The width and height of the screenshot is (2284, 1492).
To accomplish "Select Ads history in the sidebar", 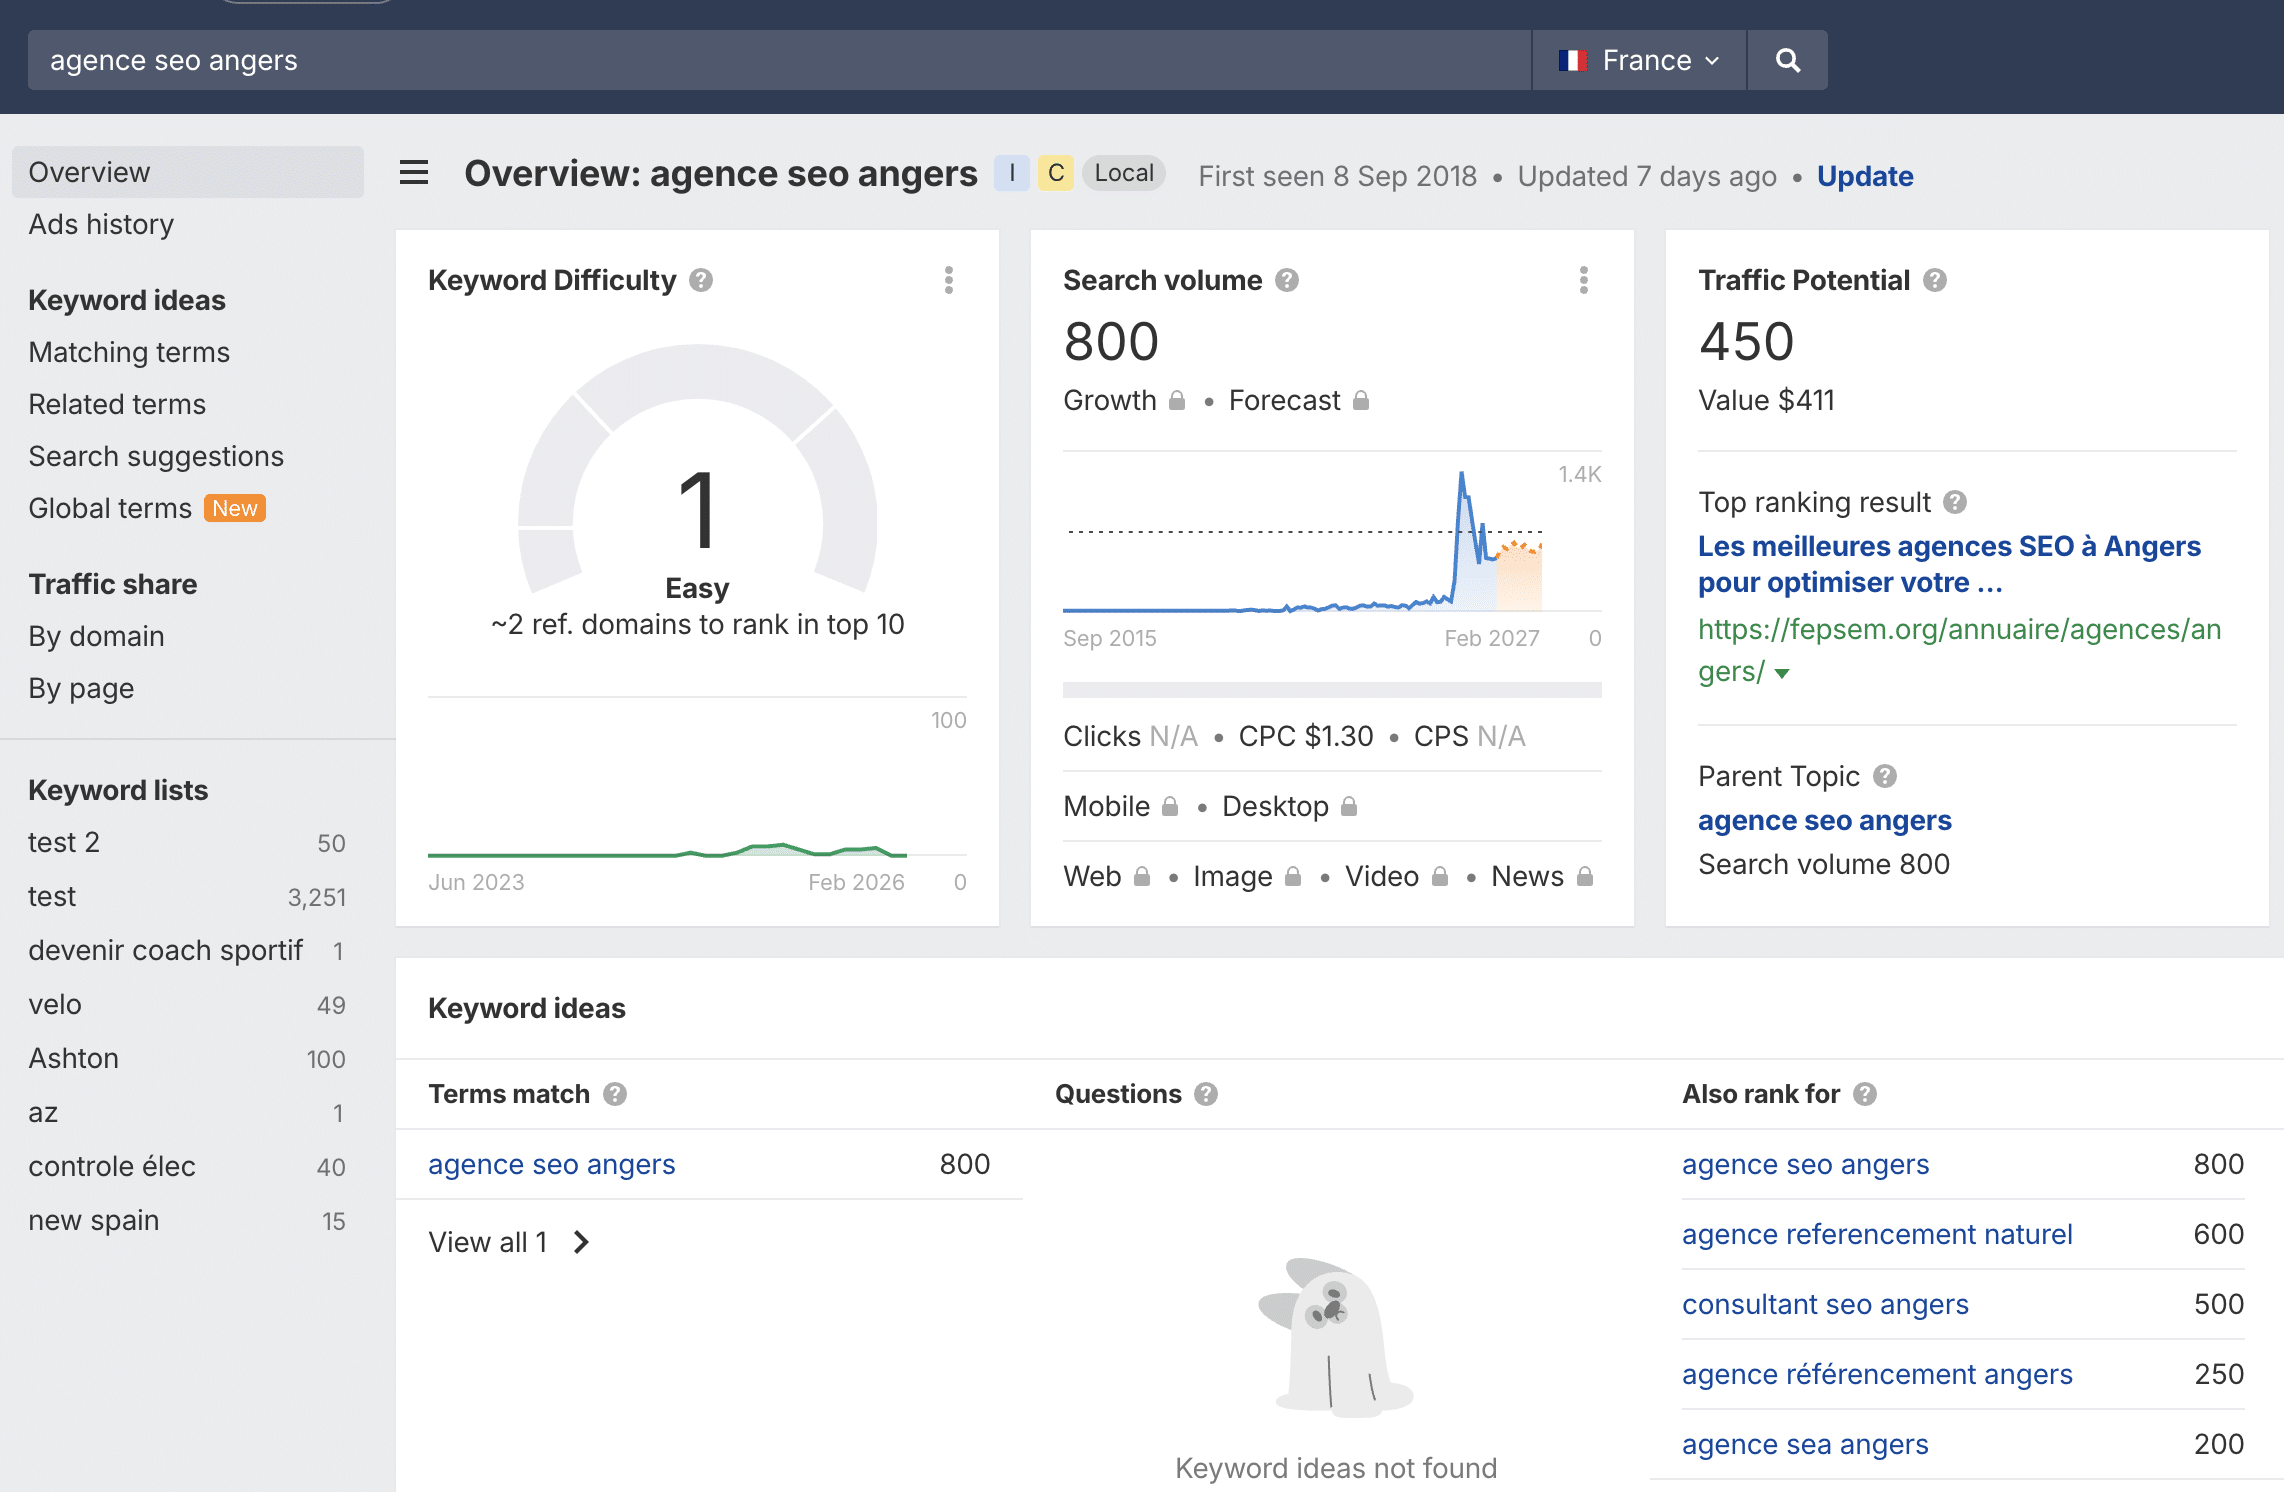I will (101, 224).
